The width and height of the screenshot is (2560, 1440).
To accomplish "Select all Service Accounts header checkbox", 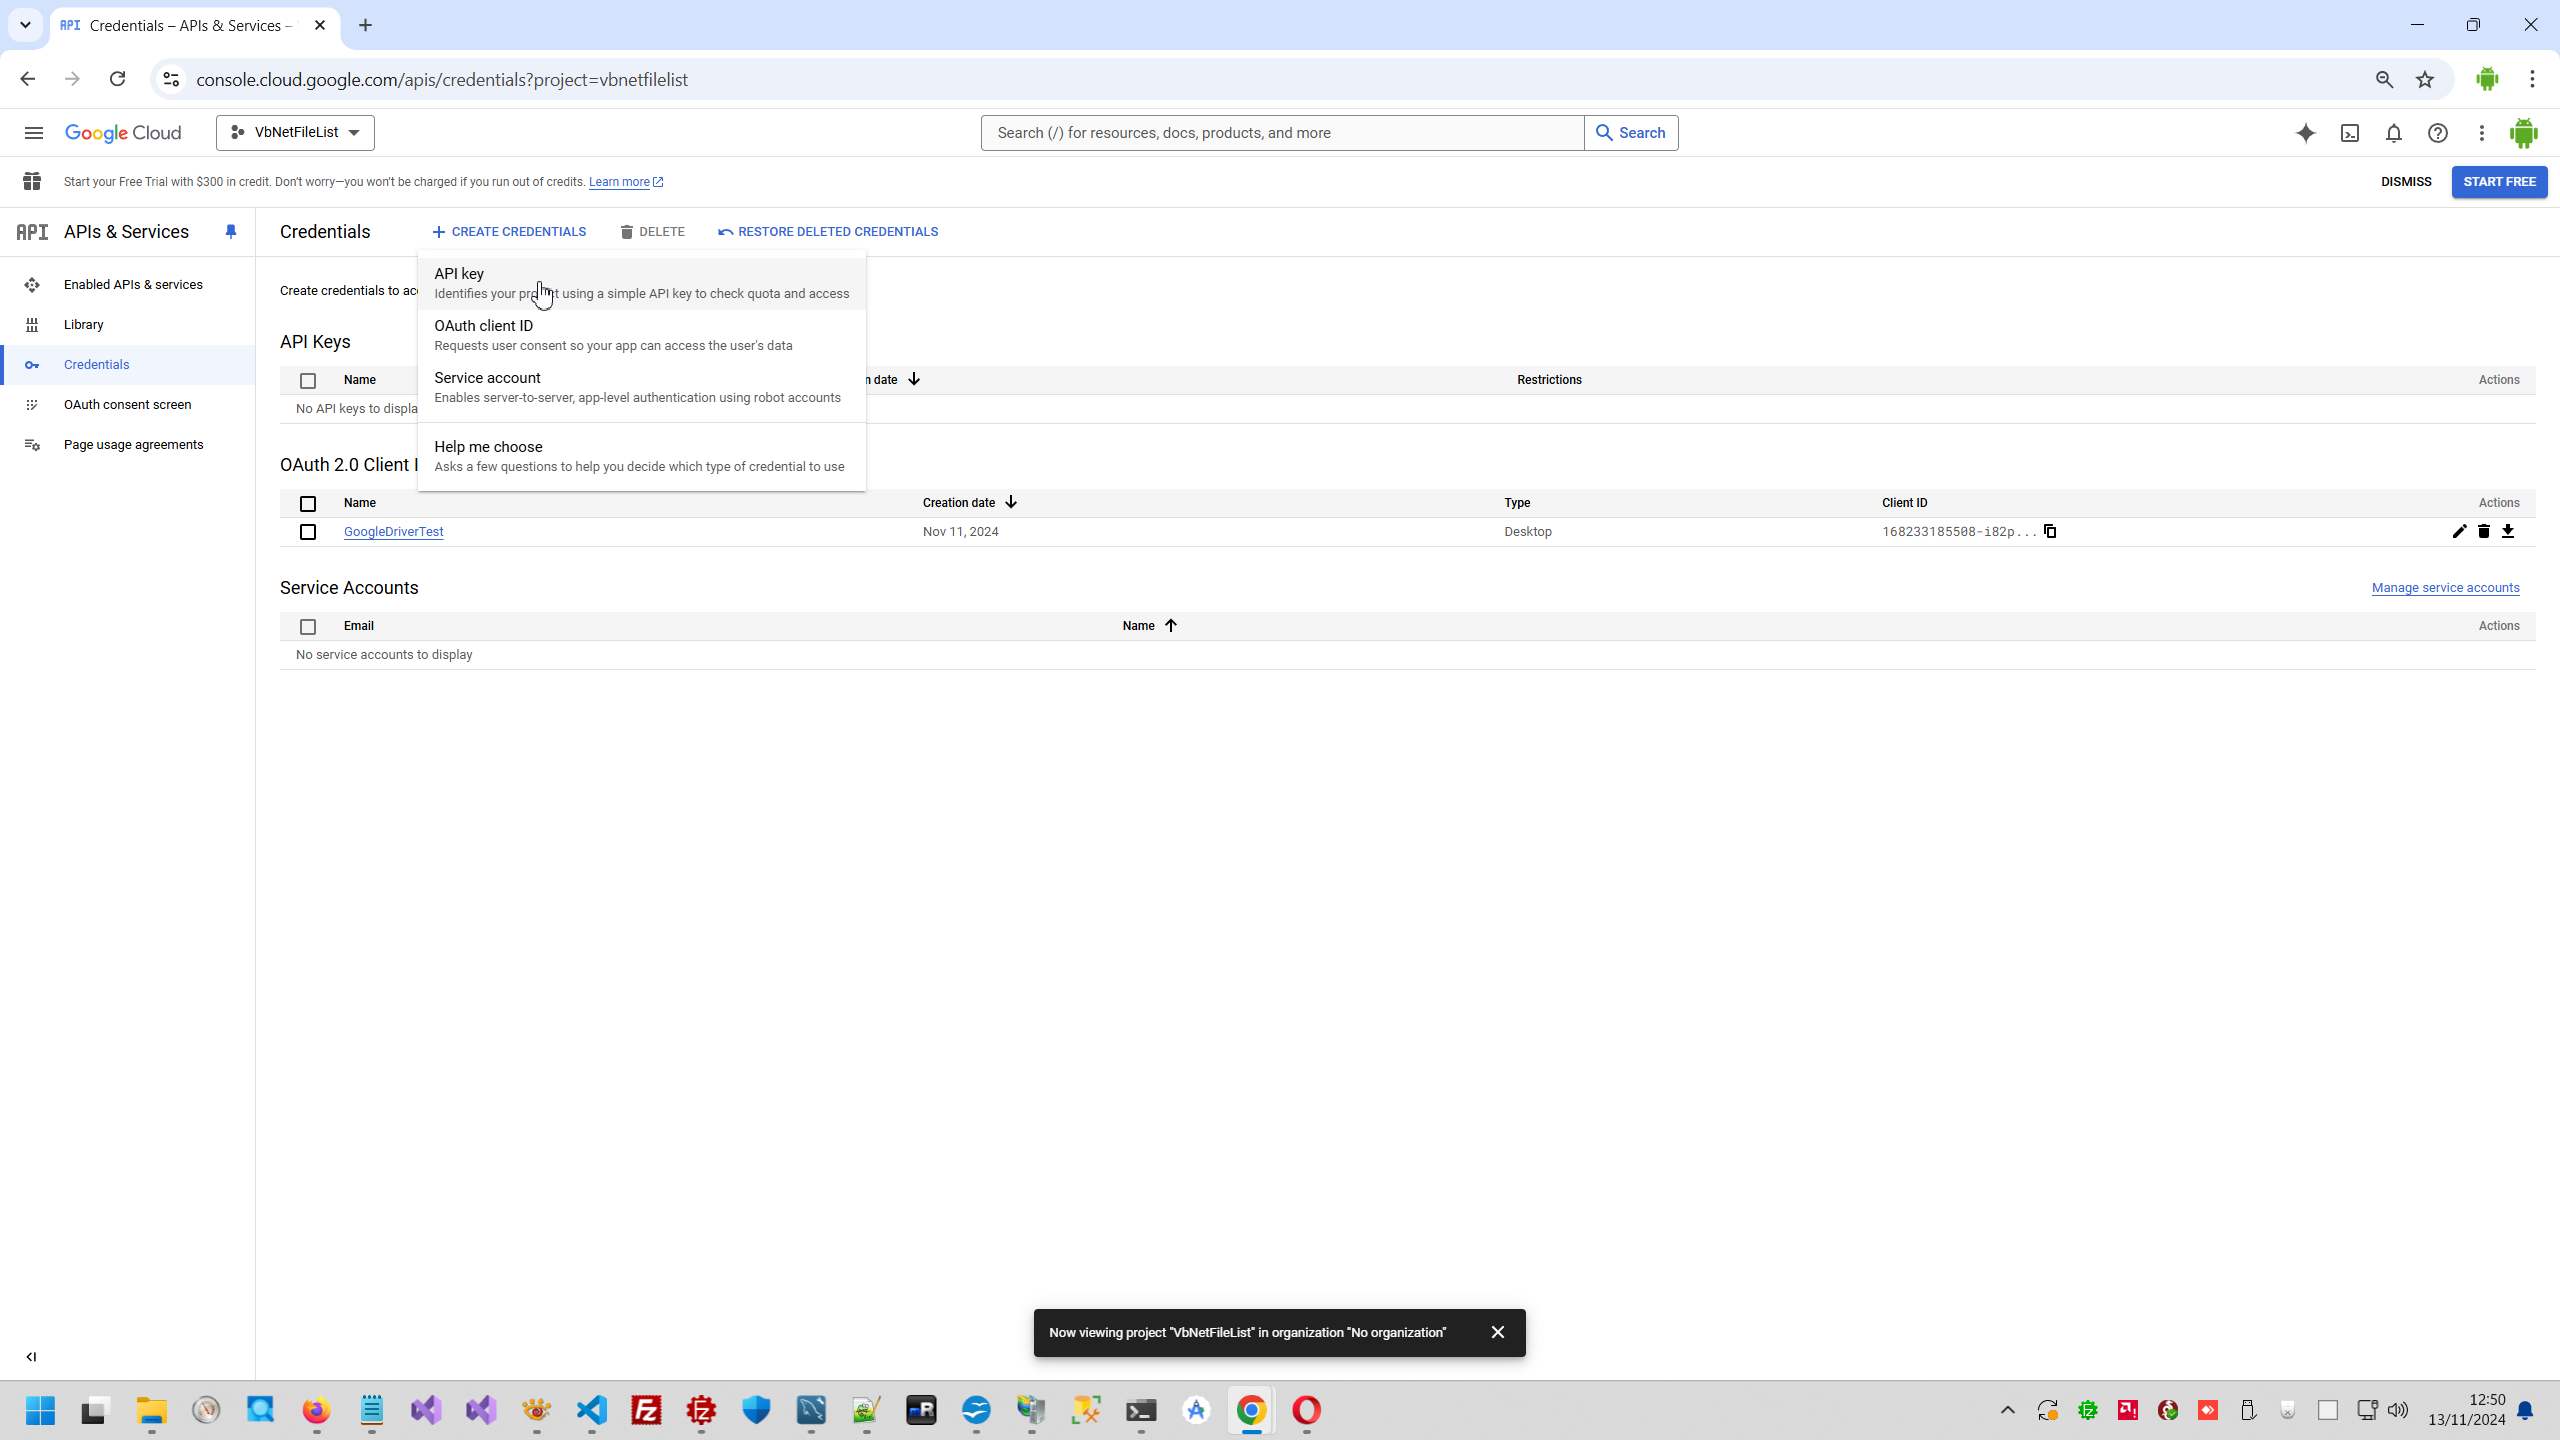I will (308, 626).
